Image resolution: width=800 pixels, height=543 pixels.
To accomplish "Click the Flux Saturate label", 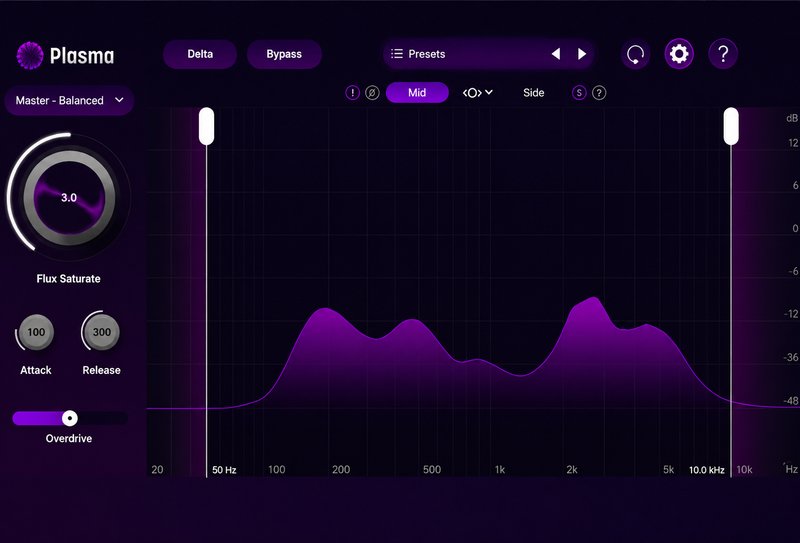I will [x=68, y=279].
